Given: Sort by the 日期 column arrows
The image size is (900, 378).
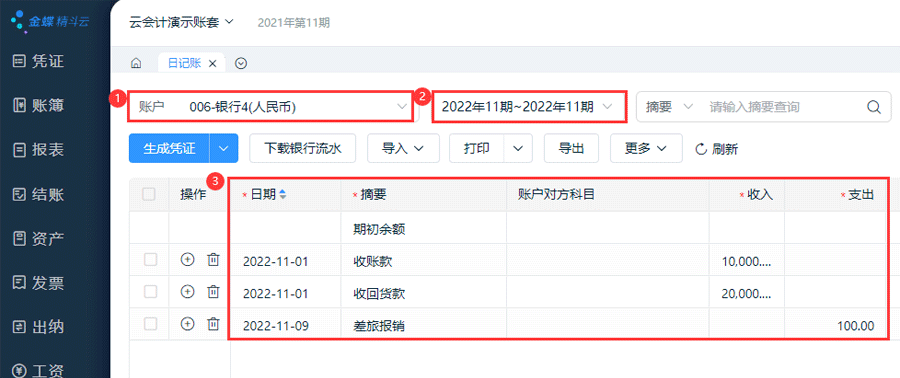Looking at the screenshot, I should tap(282, 195).
